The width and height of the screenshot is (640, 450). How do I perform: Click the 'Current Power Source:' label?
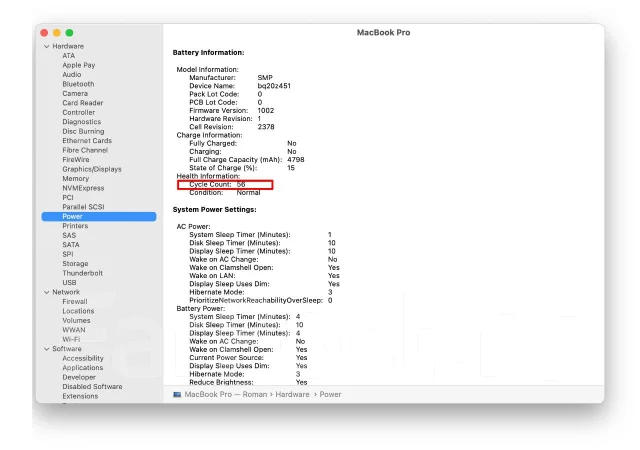[227, 358]
